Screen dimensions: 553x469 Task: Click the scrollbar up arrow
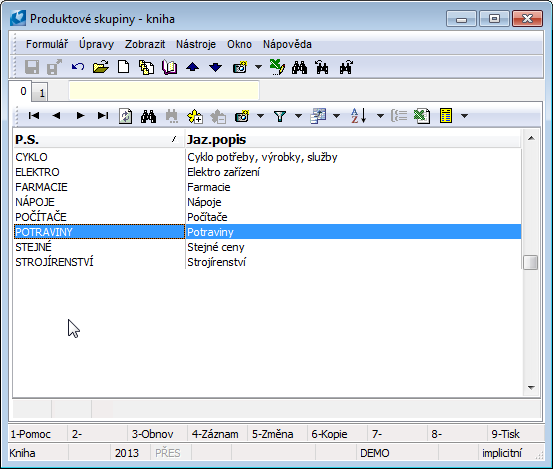[531, 138]
